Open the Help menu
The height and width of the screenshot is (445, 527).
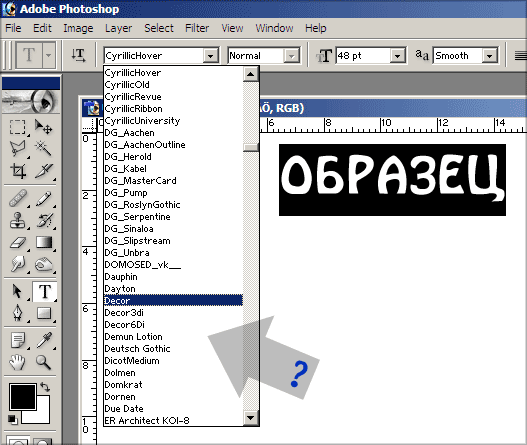[316, 28]
